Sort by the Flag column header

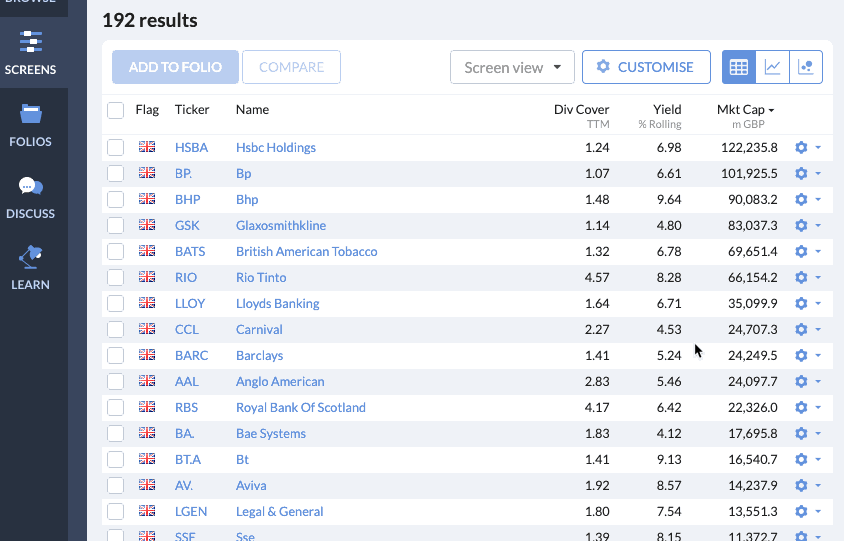point(147,110)
